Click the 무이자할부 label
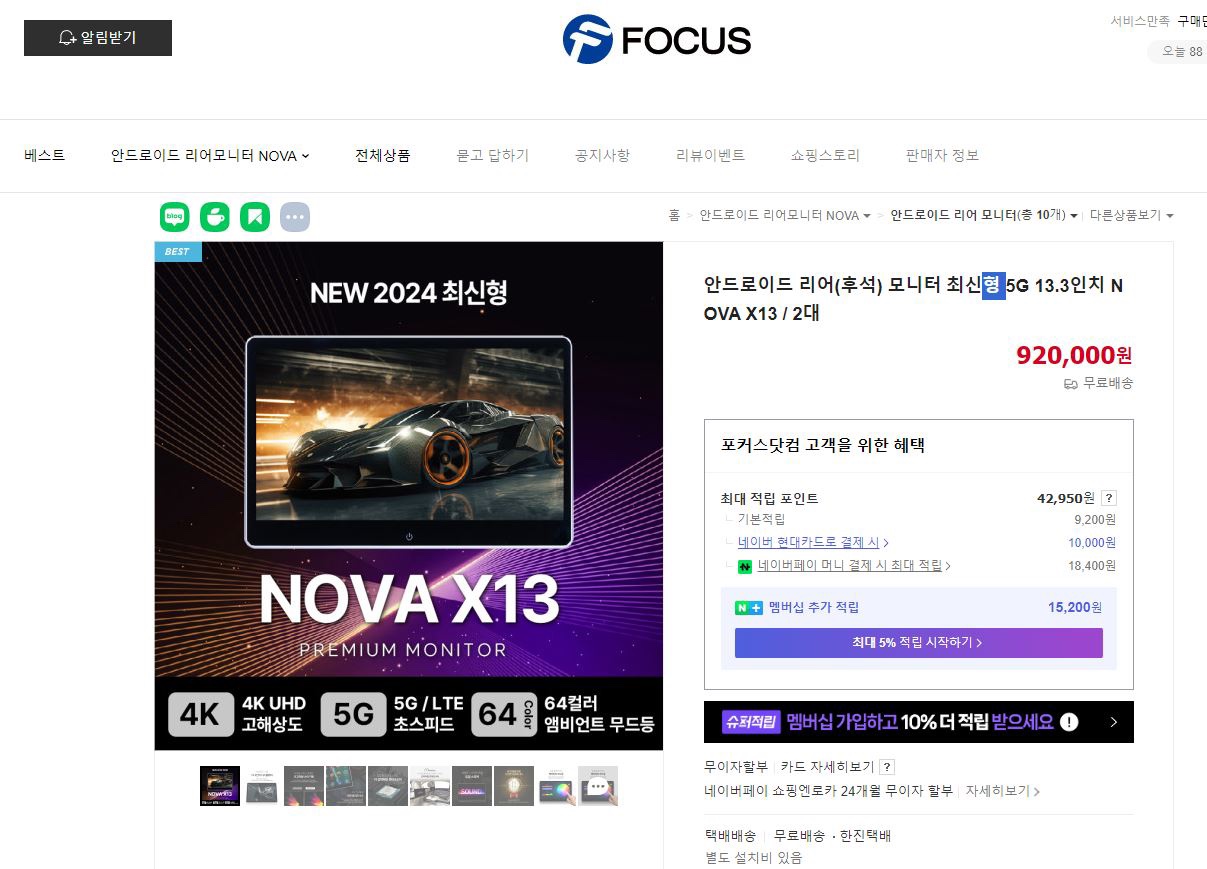1207x869 pixels. click(x=736, y=767)
